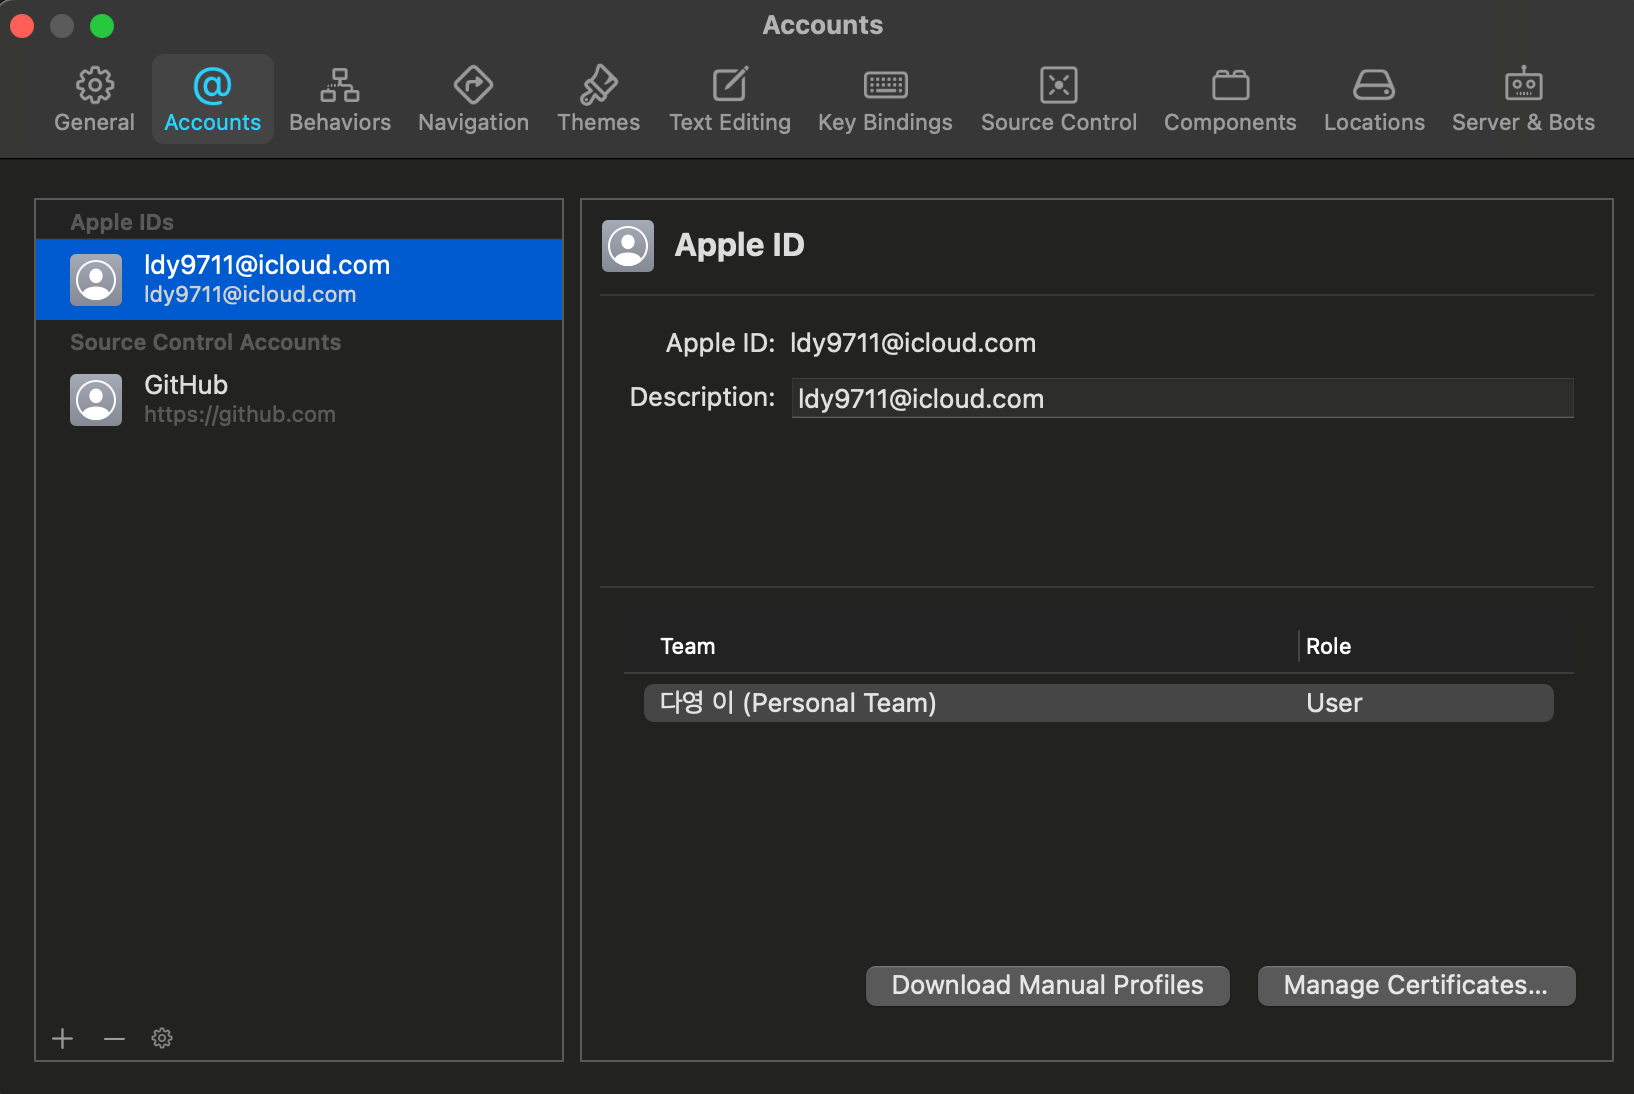
Task: Add a new account with plus button
Action: click(63, 1038)
